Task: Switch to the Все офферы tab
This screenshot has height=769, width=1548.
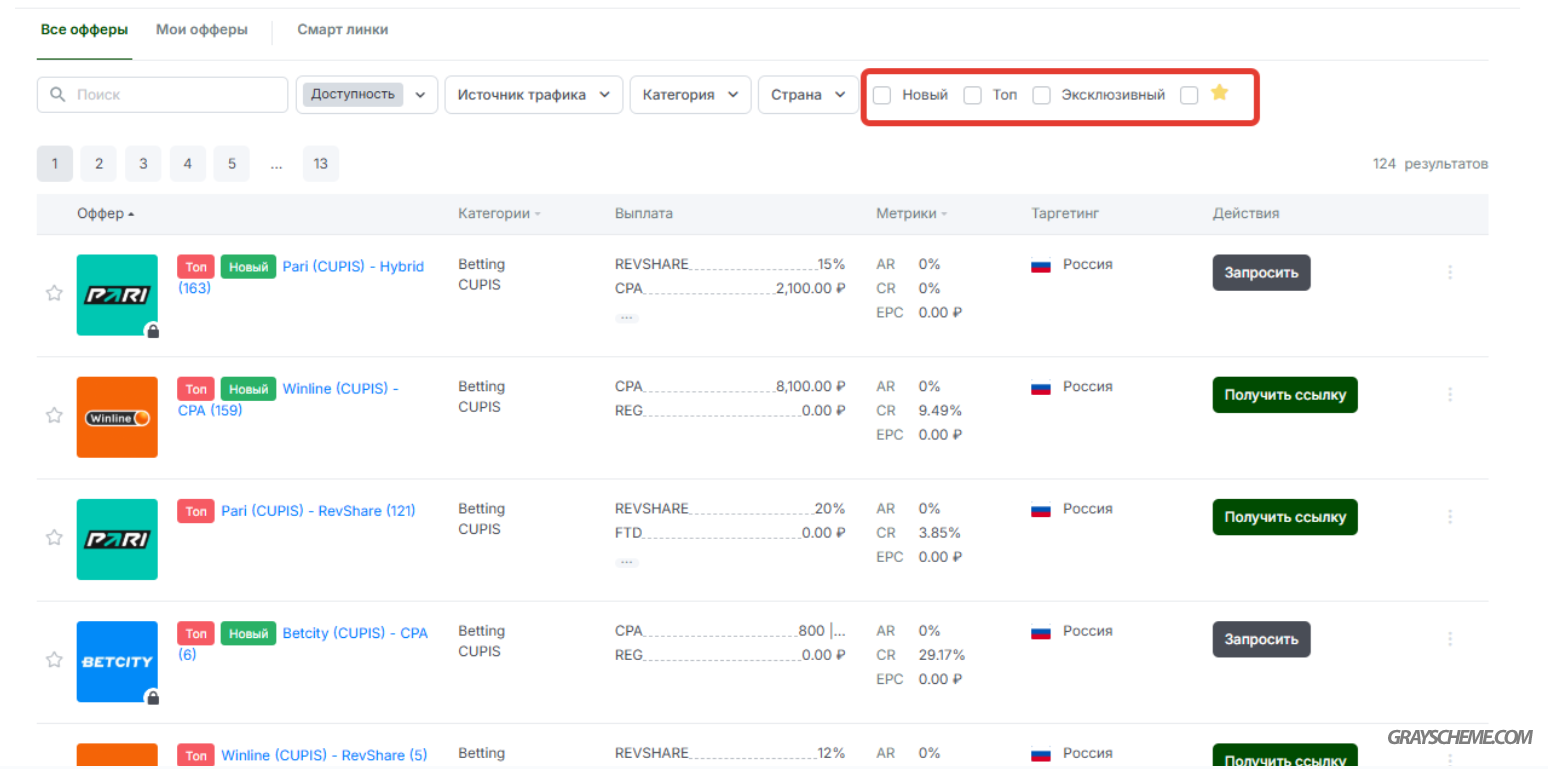Action: (84, 30)
